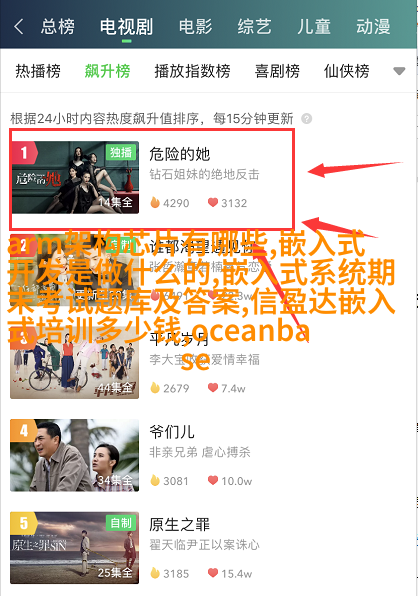Open the 原生之罪 title link
The image size is (418, 596).
coord(179,525)
